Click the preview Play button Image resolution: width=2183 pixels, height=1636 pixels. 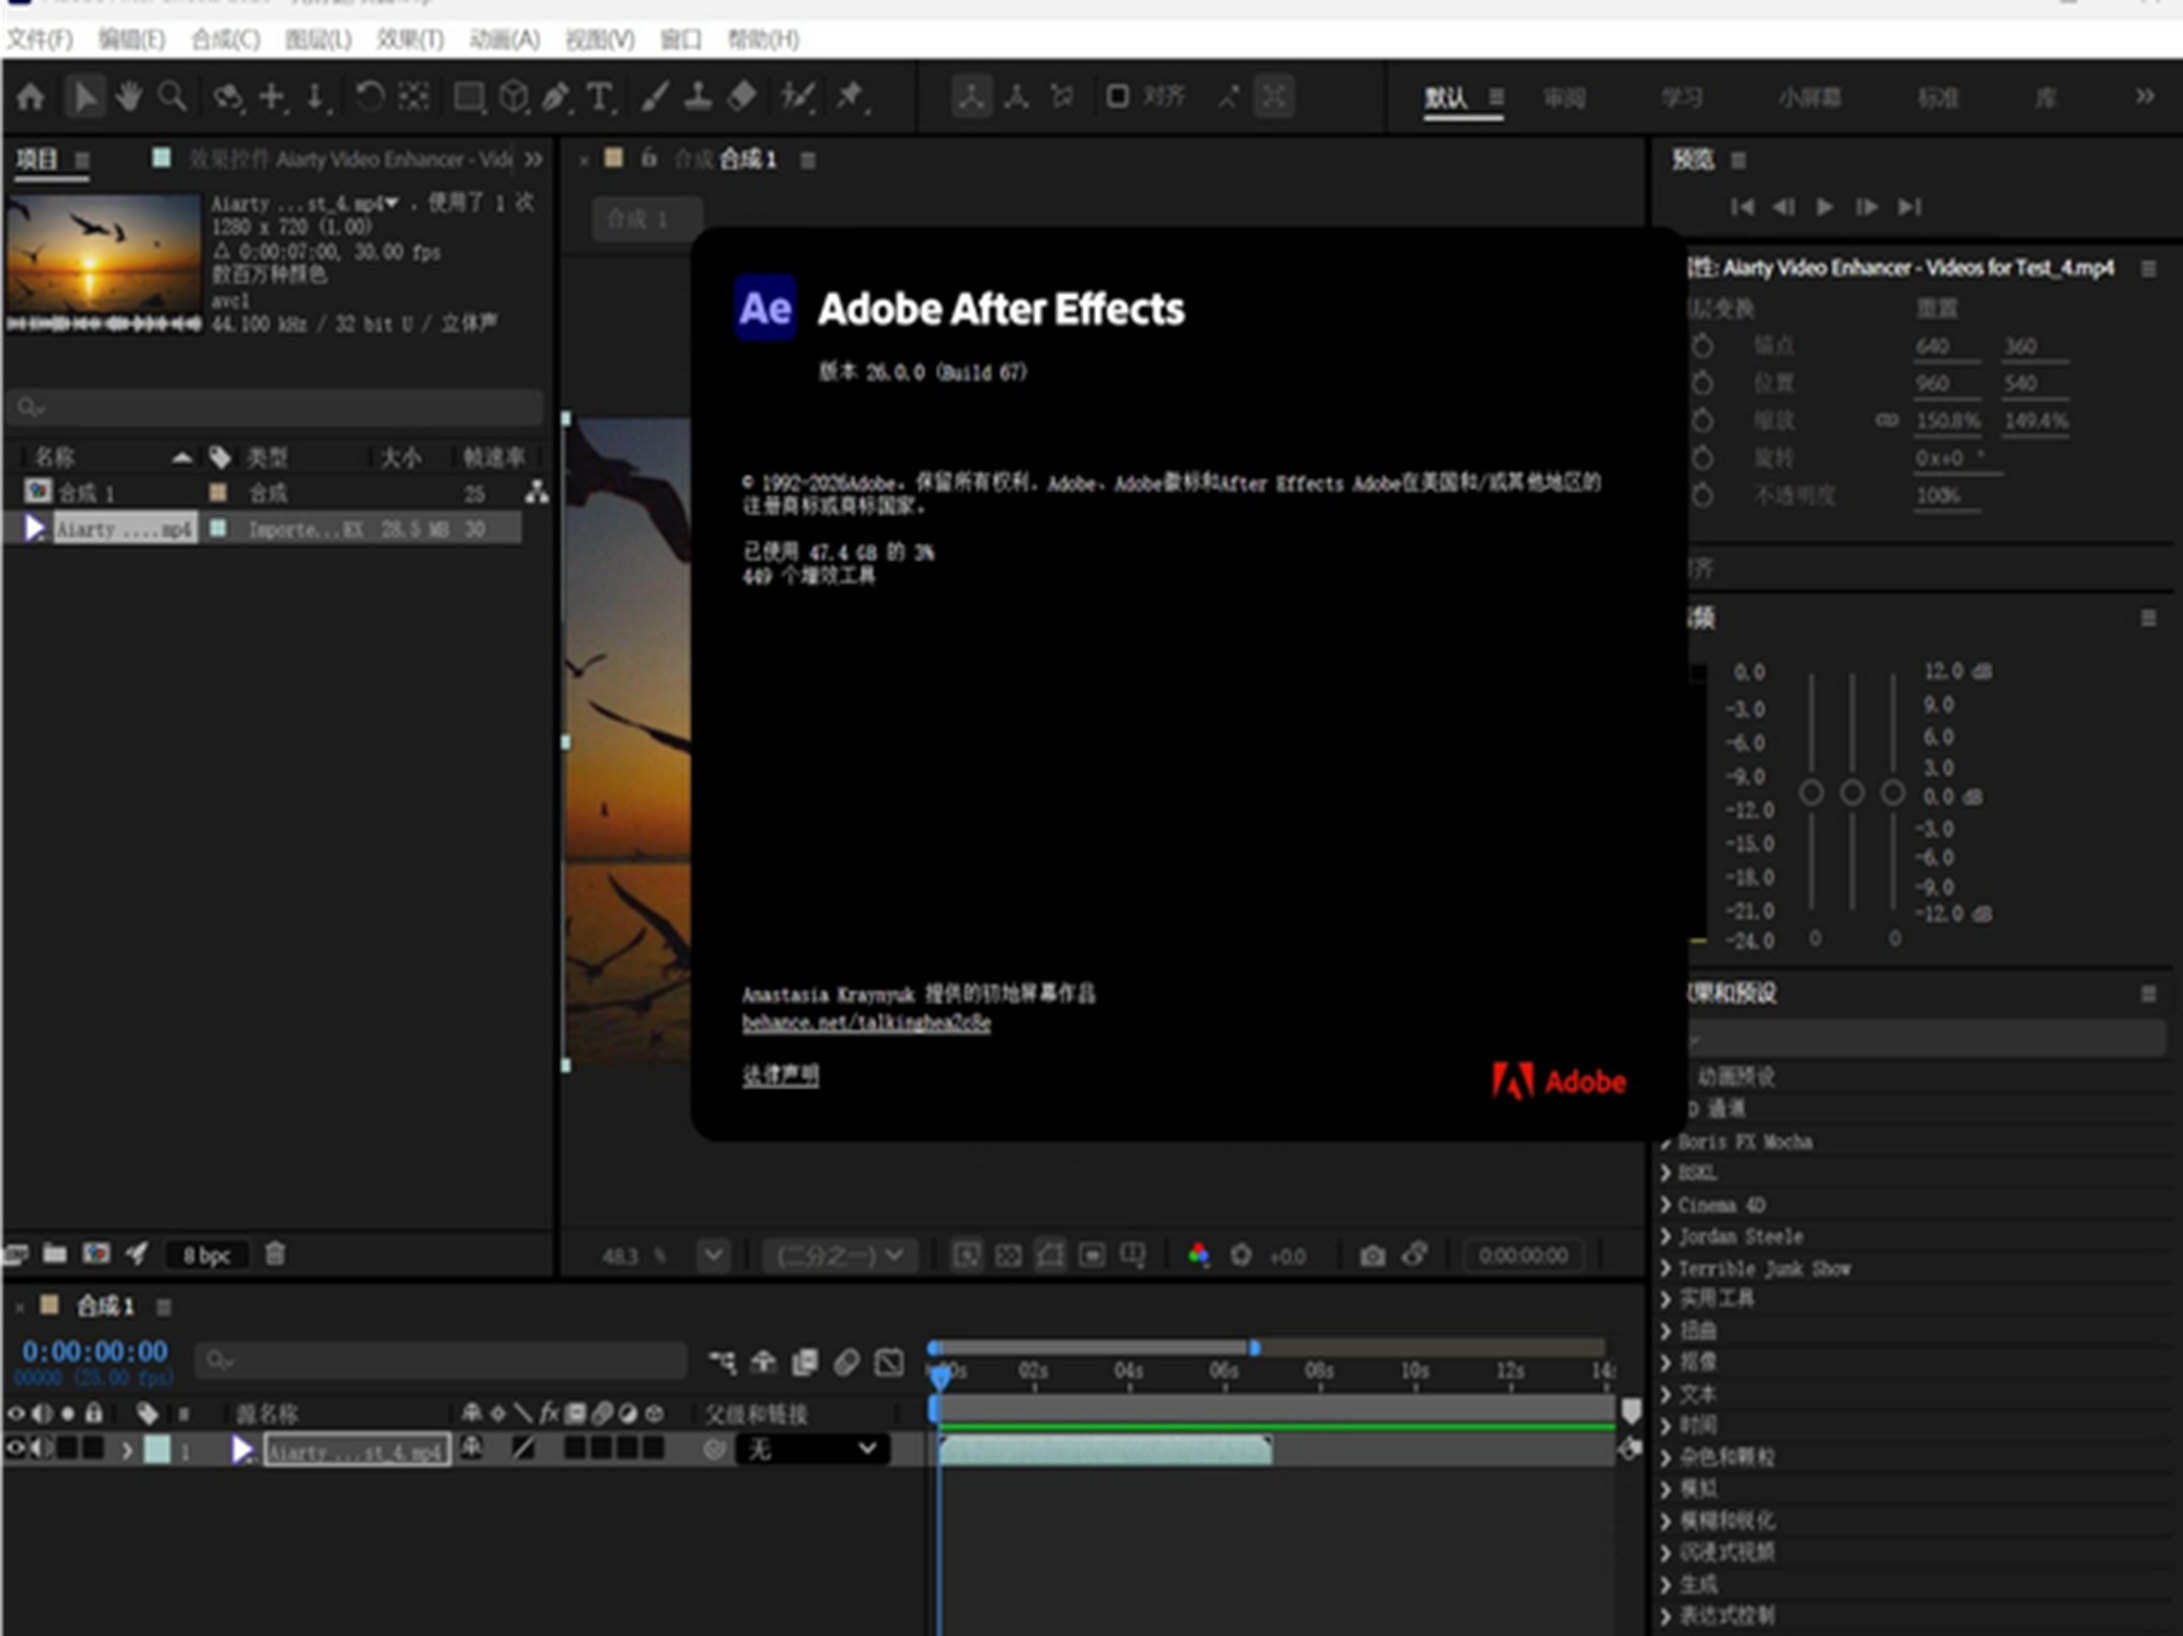(x=1825, y=207)
